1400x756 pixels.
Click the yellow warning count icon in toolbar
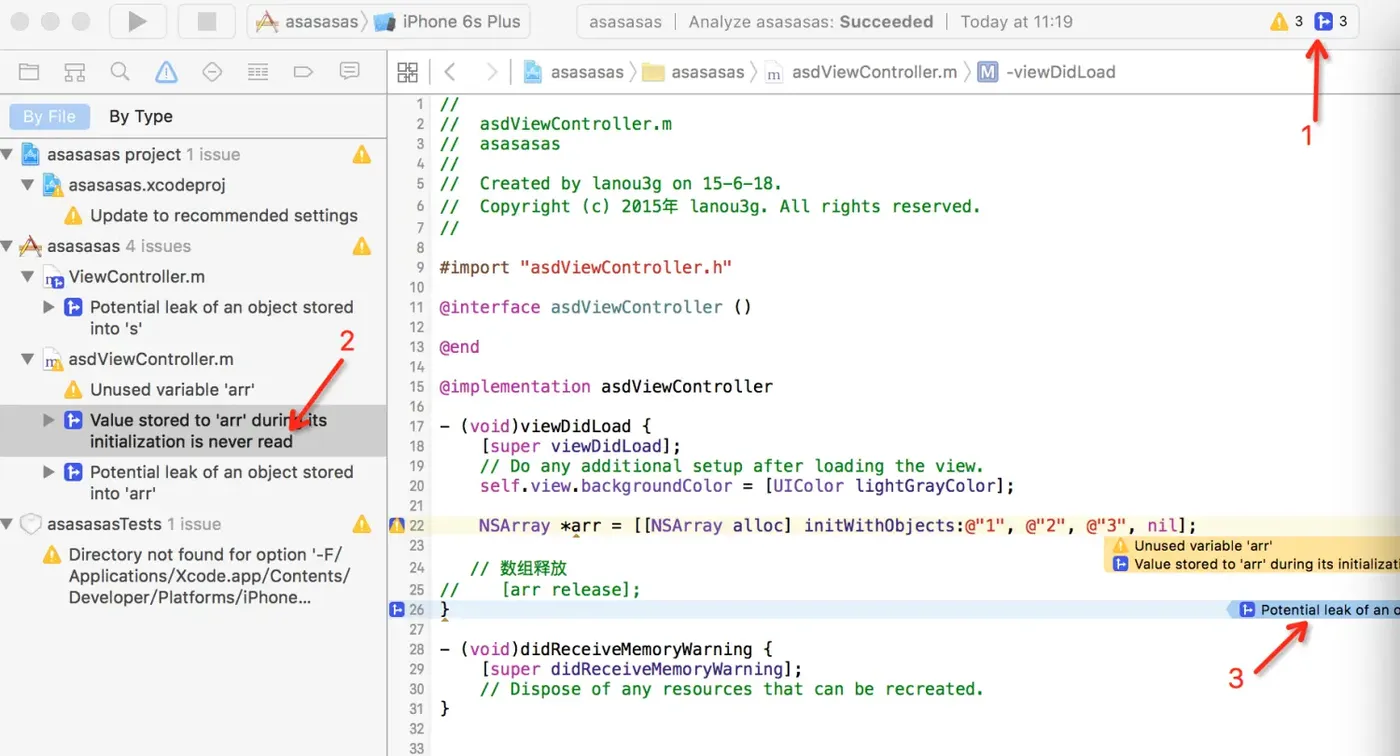pyautogui.click(x=1279, y=21)
